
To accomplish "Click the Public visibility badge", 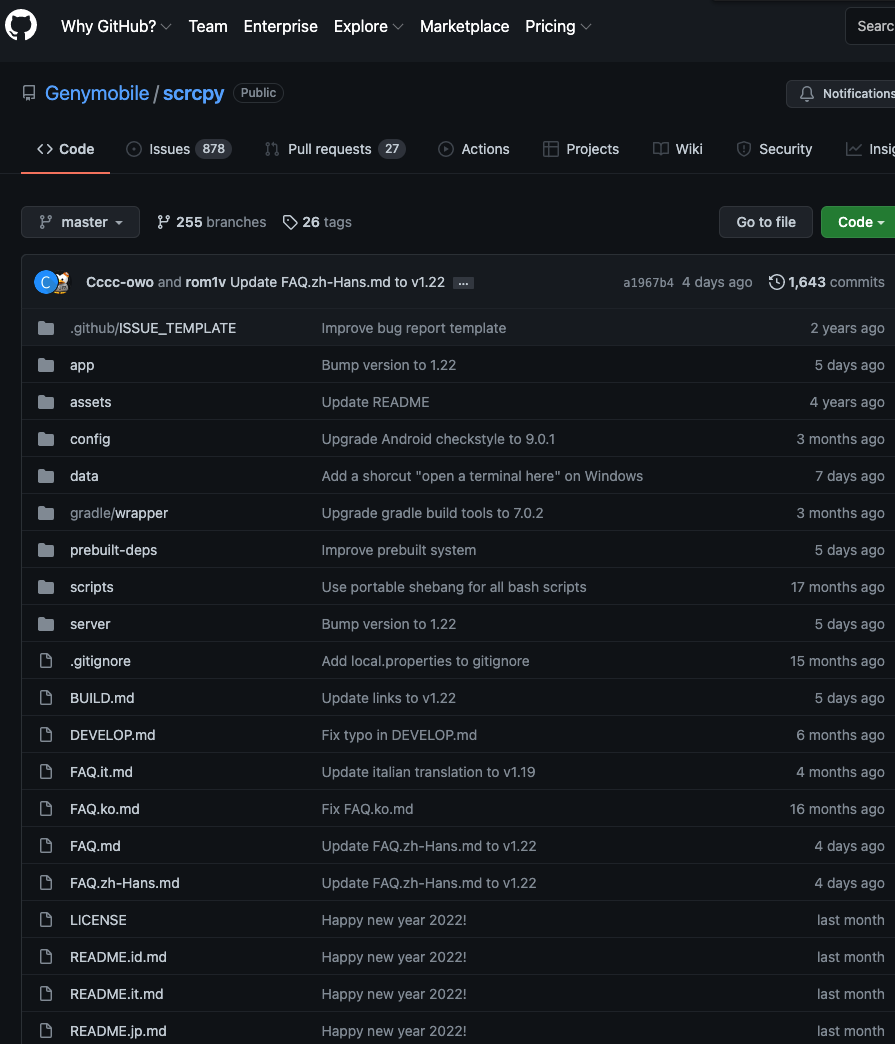I will (258, 93).
